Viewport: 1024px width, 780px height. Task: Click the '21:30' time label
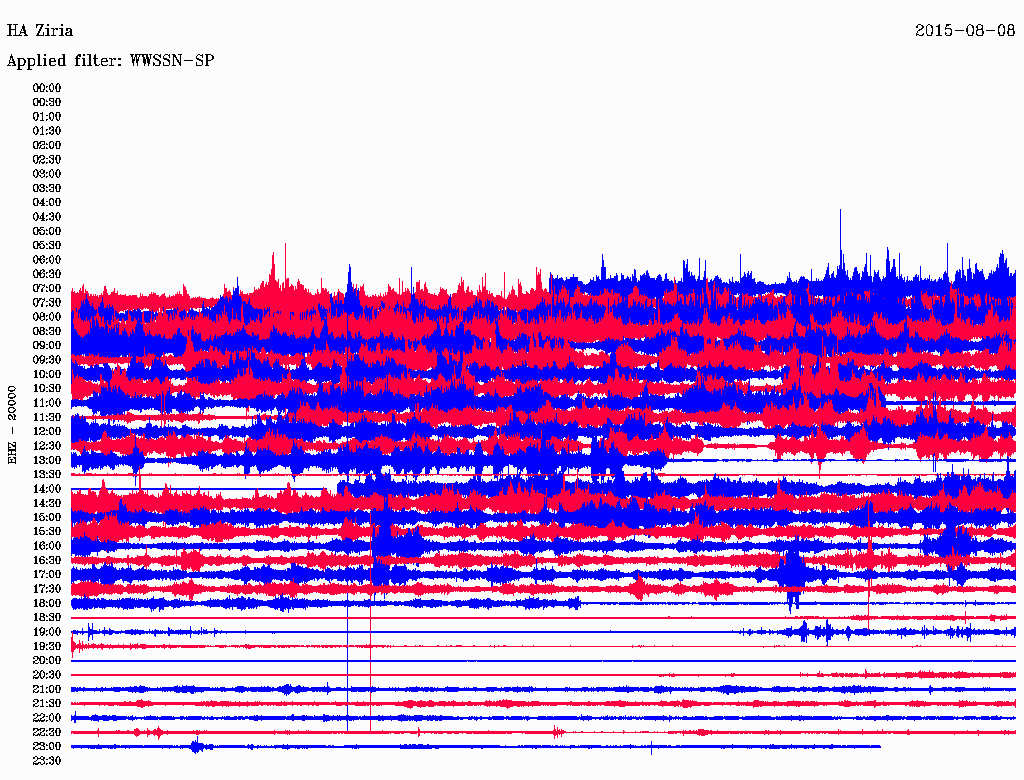coord(47,704)
